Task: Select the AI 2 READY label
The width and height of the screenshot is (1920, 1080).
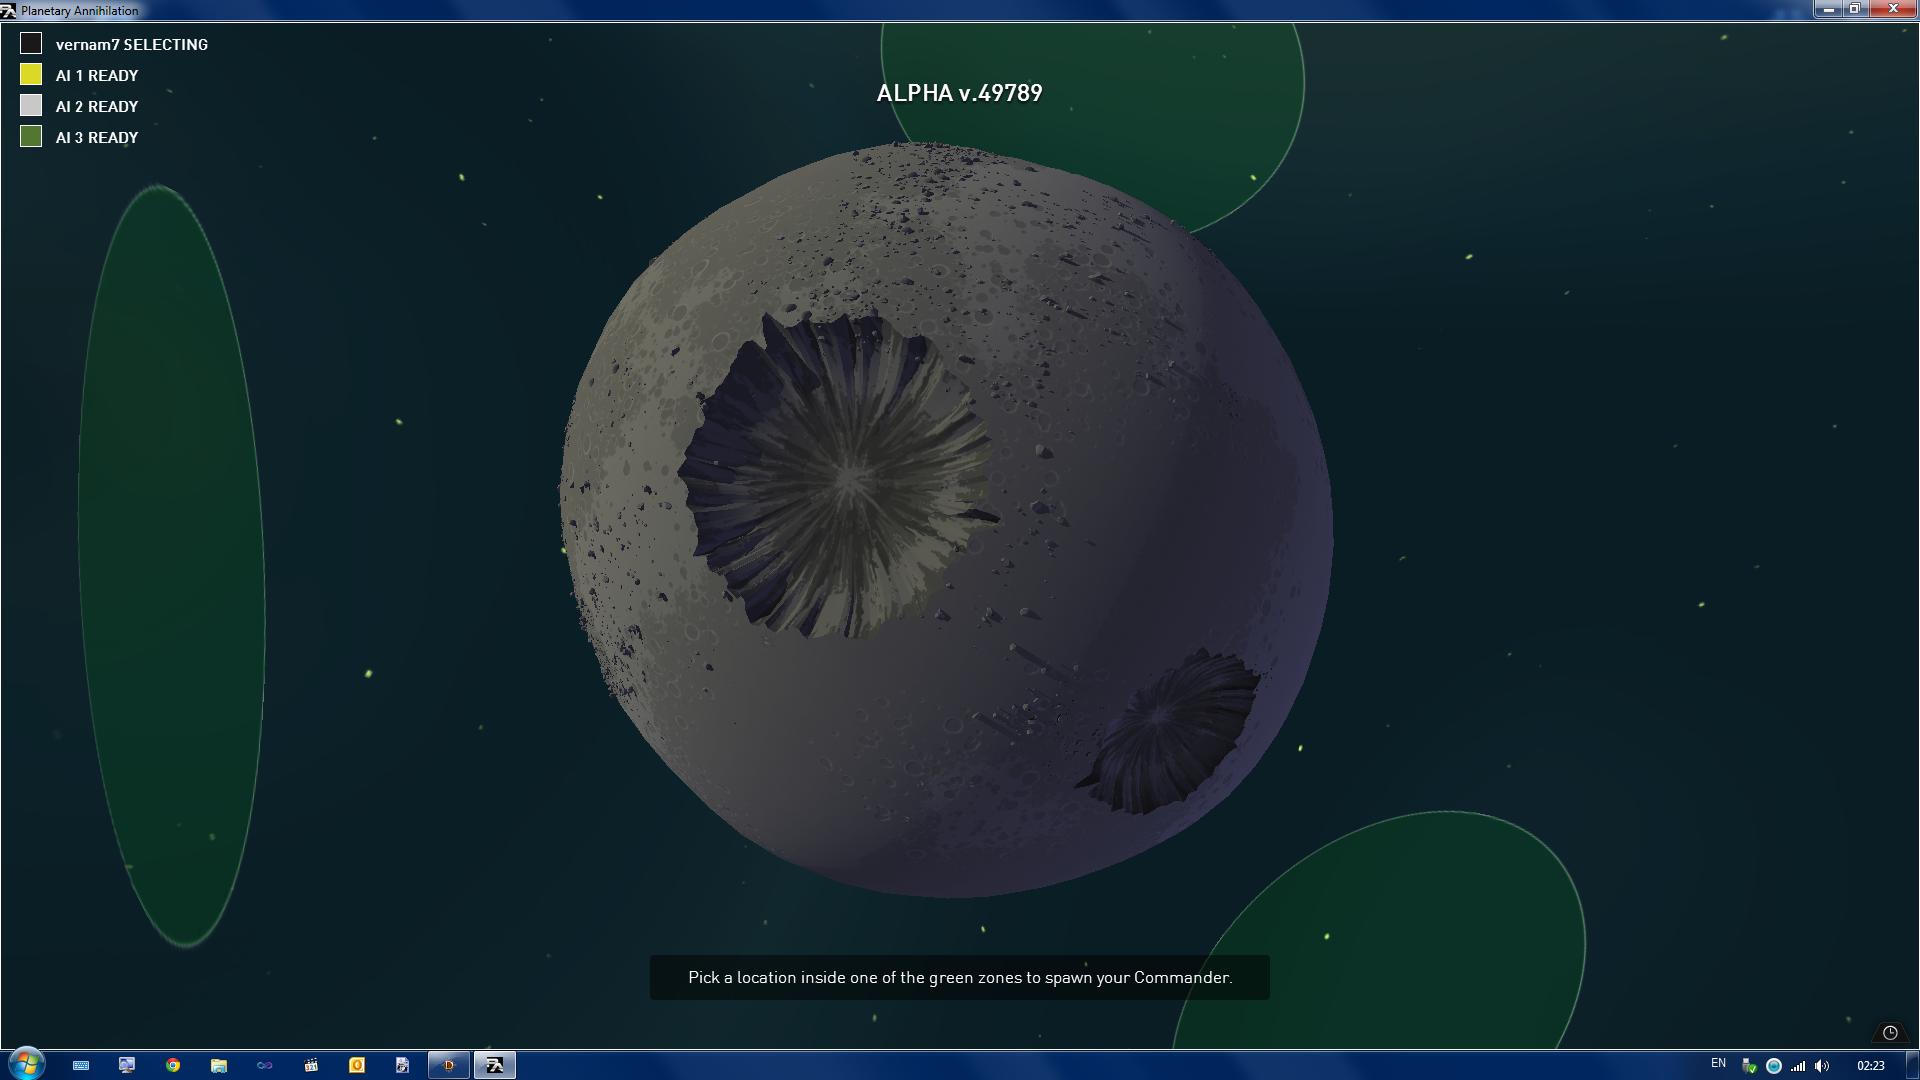Action: click(97, 106)
